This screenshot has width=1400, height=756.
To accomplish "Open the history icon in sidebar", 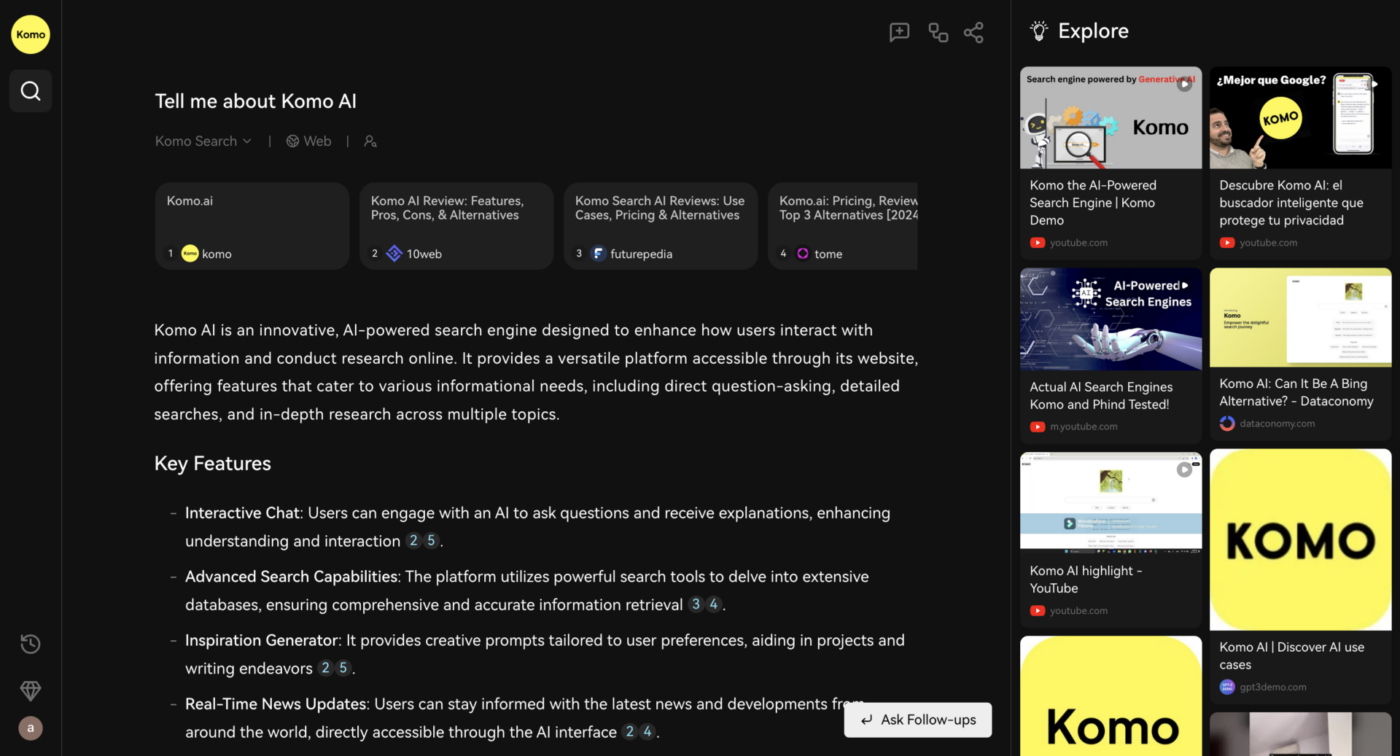I will pyautogui.click(x=31, y=644).
